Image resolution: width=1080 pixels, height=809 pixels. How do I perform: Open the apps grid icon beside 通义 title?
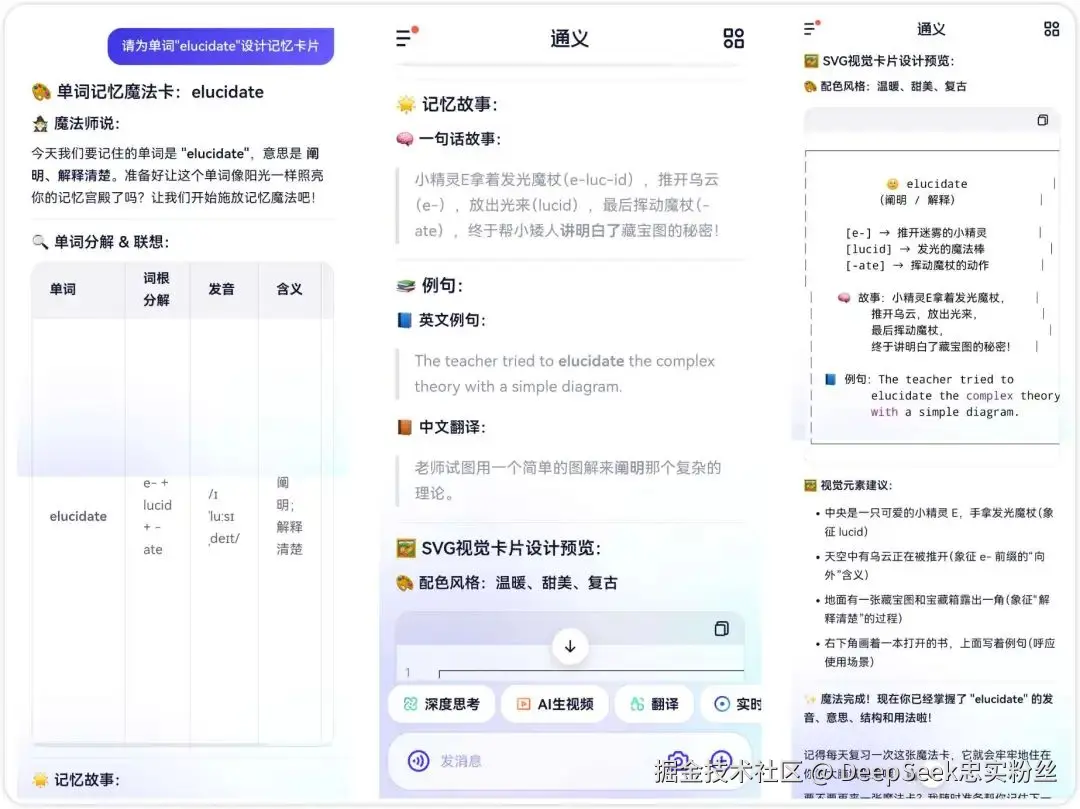click(x=733, y=37)
